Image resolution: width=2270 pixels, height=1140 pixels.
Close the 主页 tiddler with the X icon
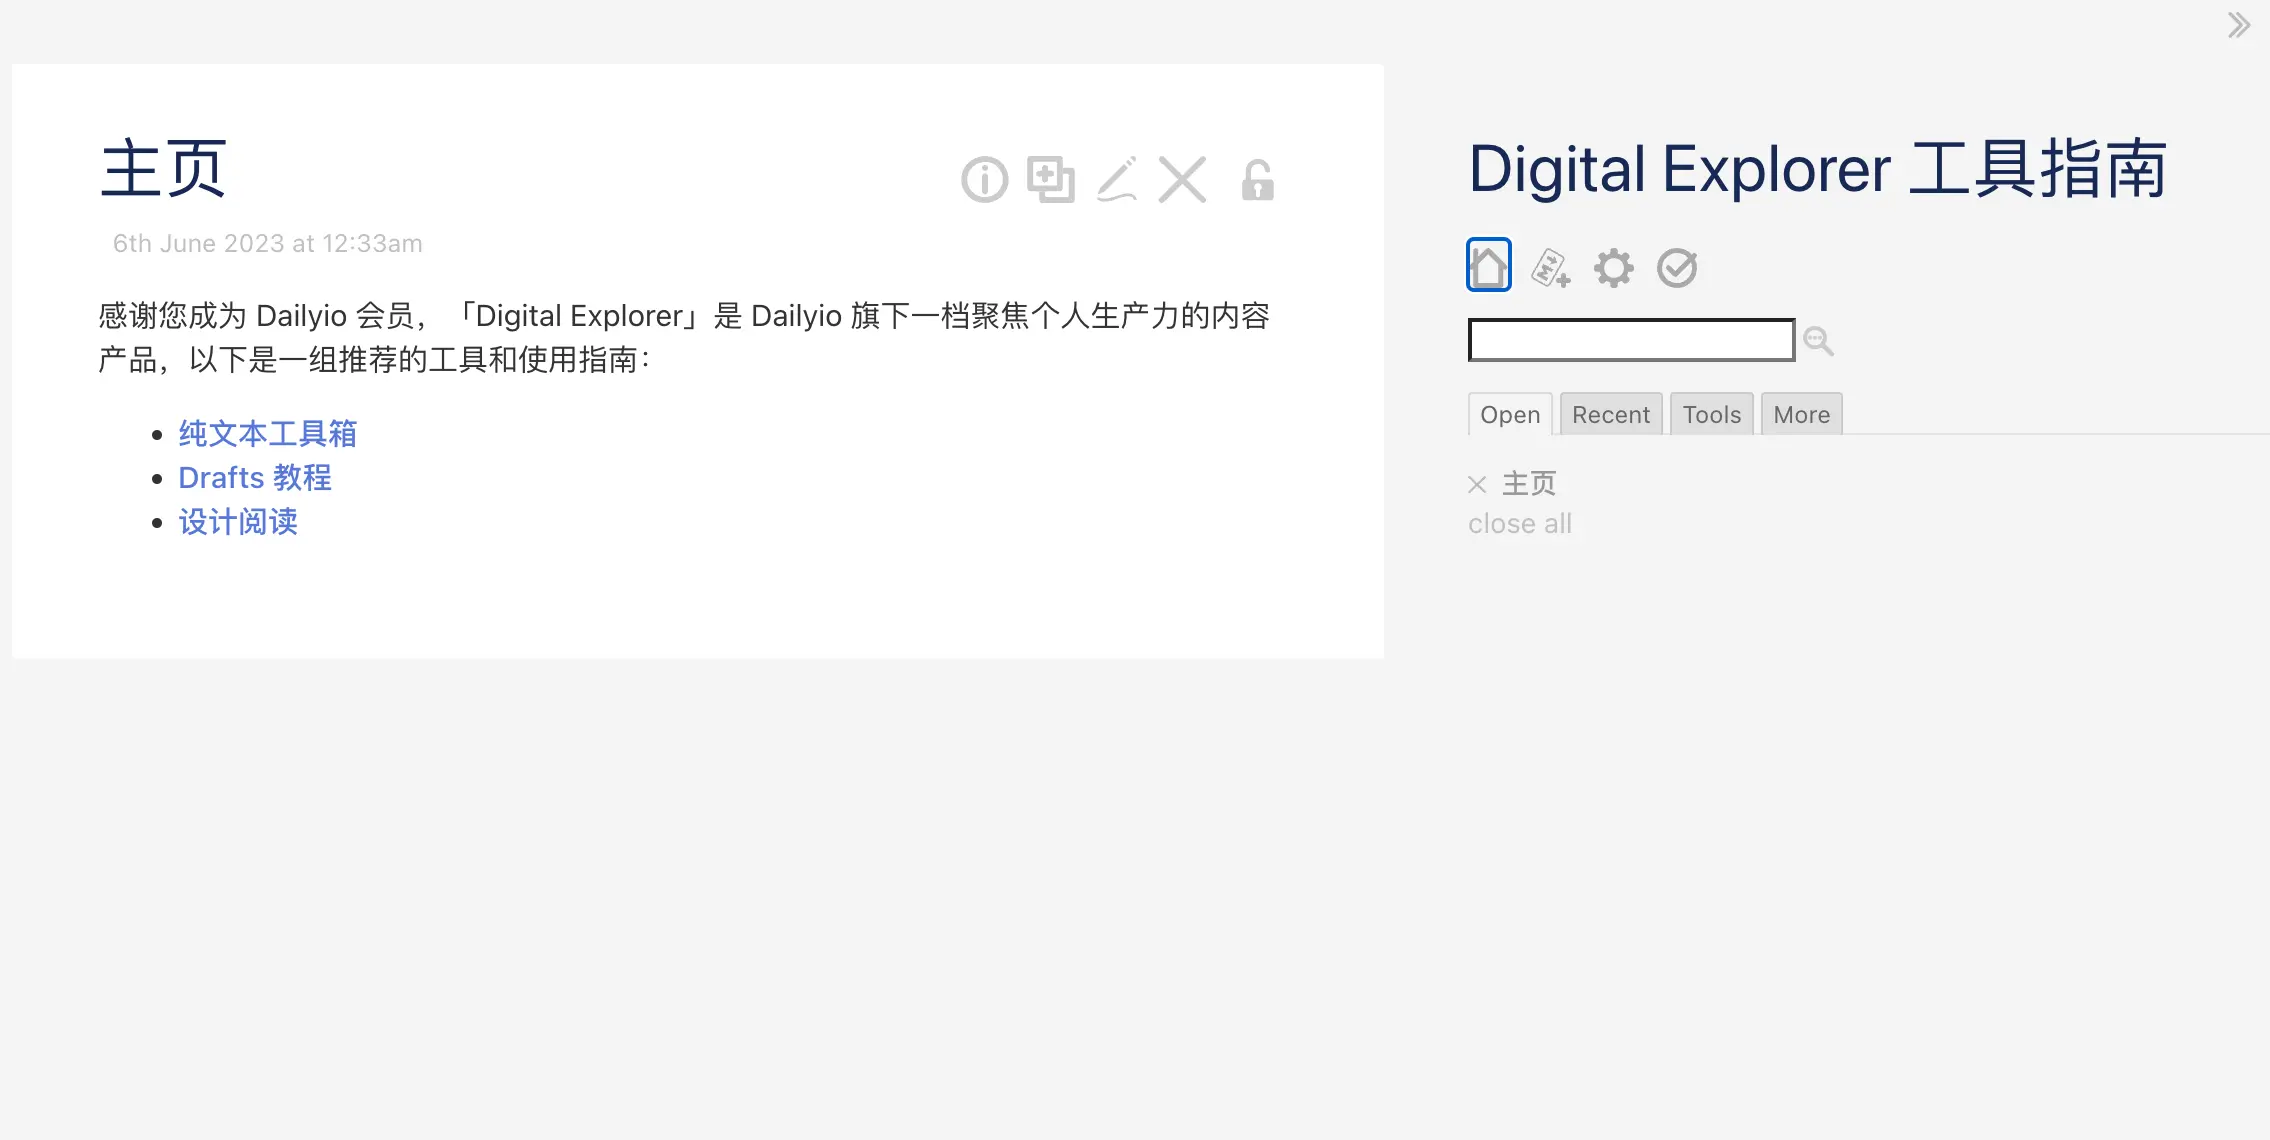click(x=1182, y=180)
